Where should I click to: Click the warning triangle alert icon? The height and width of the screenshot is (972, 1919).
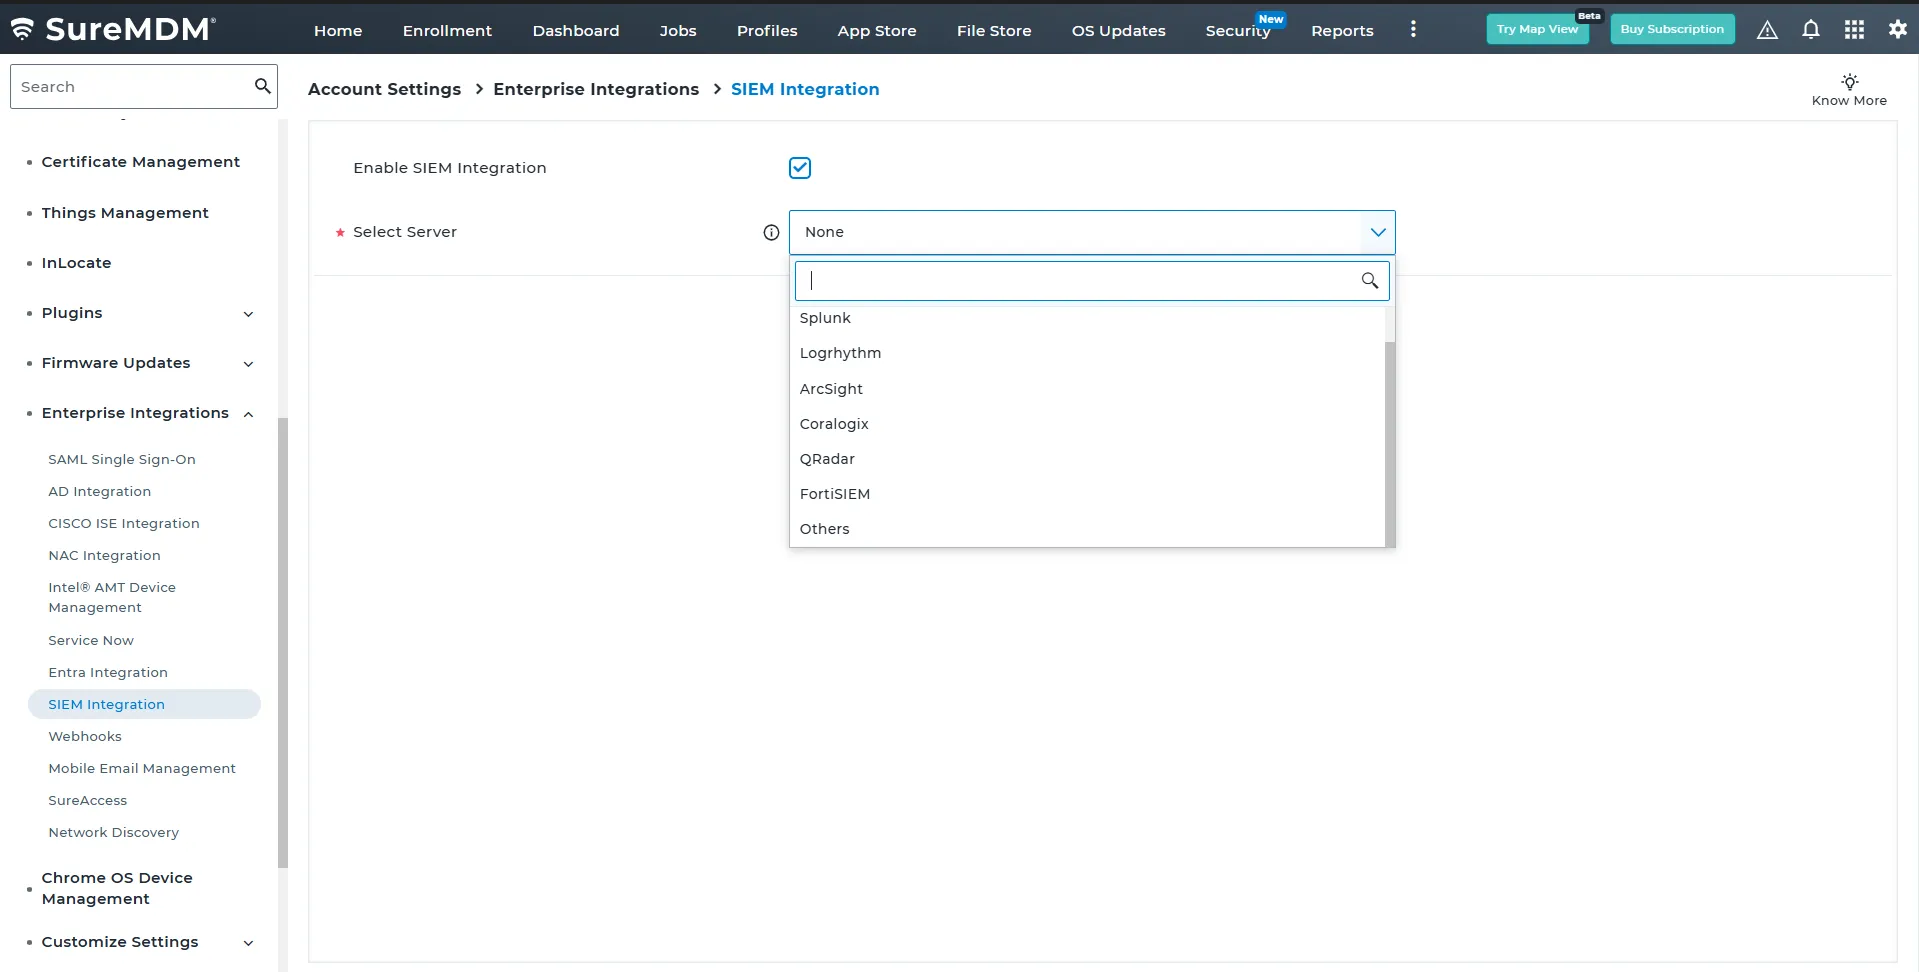click(1767, 30)
